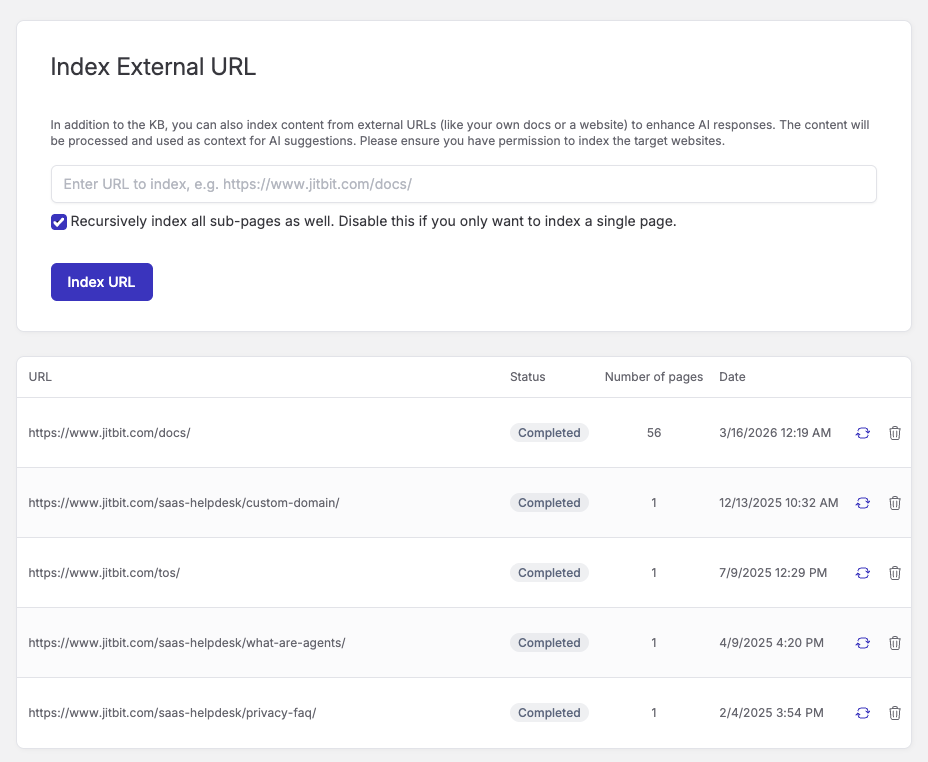Delete the privacy-faq indexed entry

click(x=894, y=713)
